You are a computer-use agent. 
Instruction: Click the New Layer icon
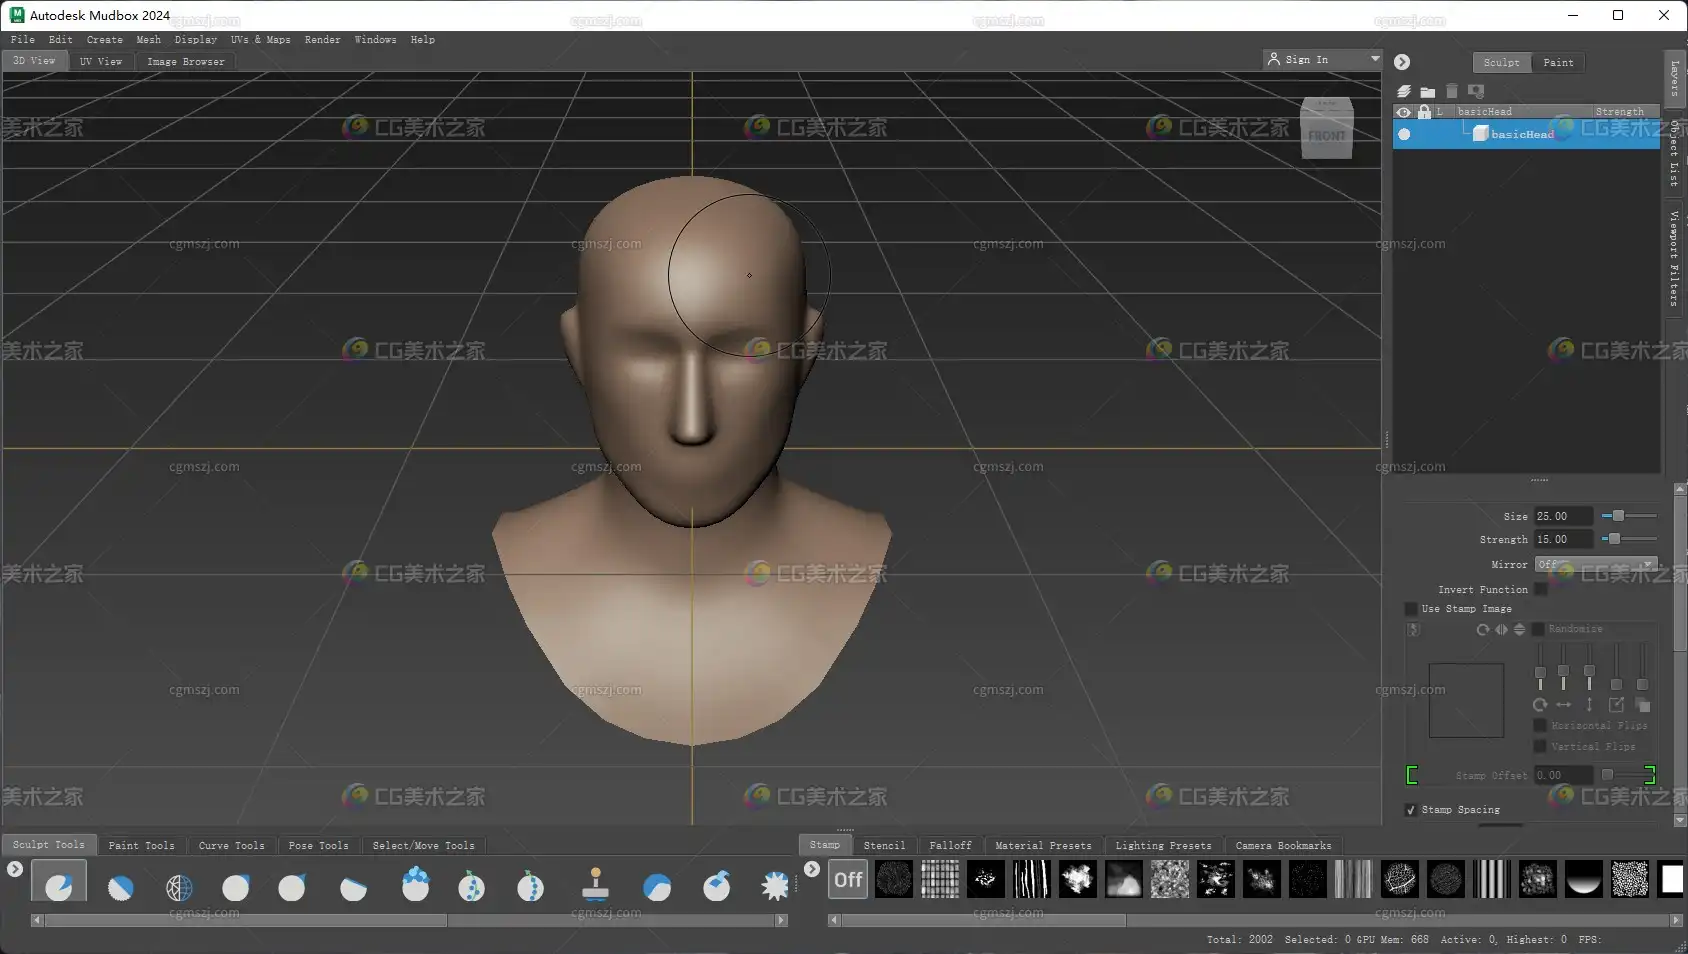click(x=1404, y=91)
